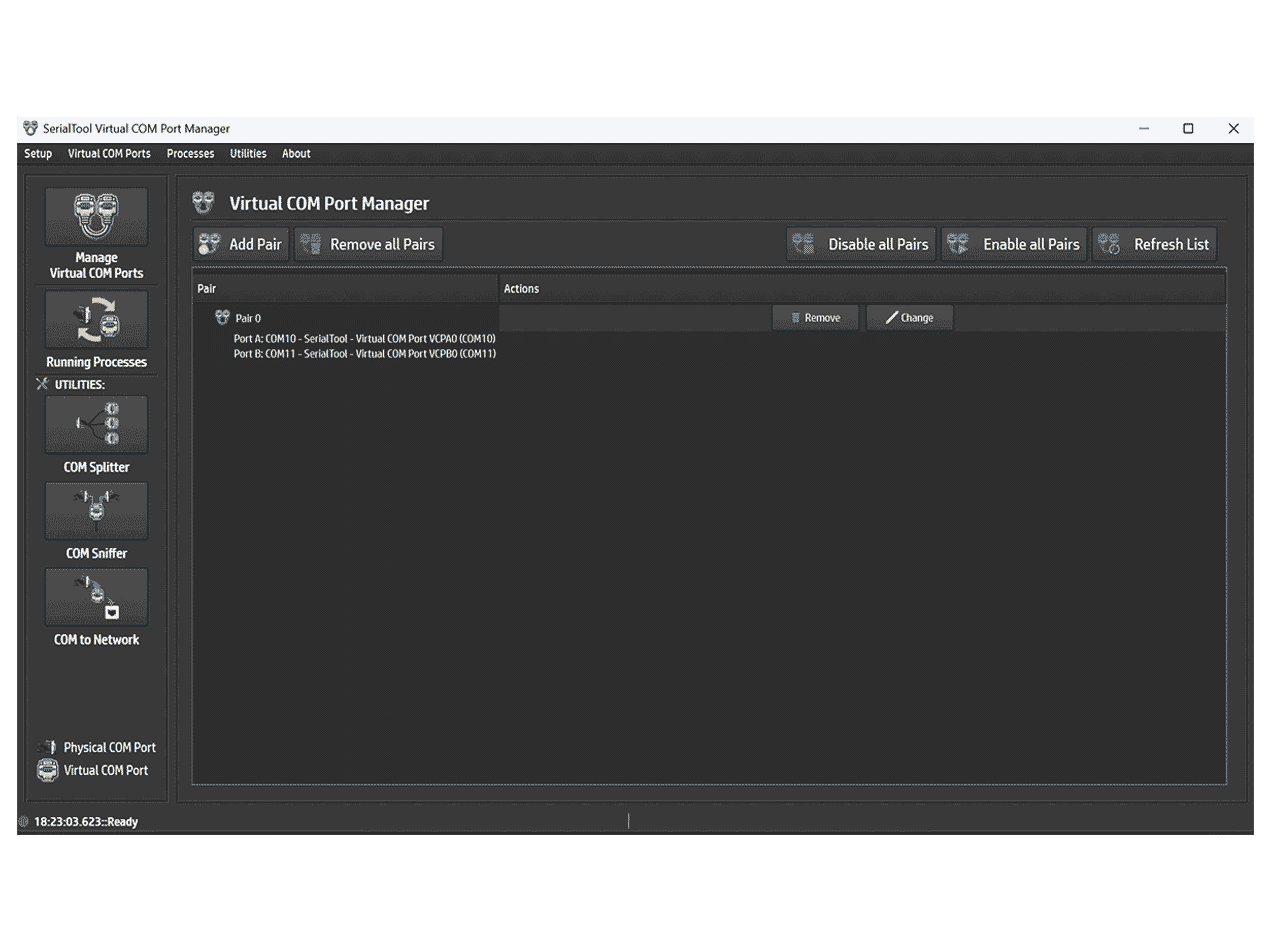1270x950 pixels.
Task: Change Pair 0 settings
Action: tap(910, 318)
